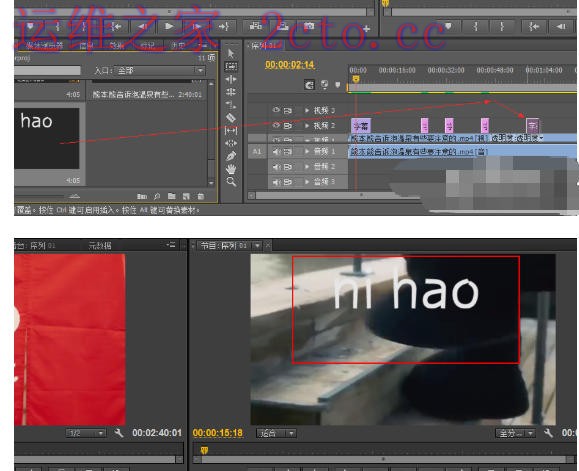Delete item with project panel trash icon
This screenshot has height=471, width=579.
click(x=201, y=196)
